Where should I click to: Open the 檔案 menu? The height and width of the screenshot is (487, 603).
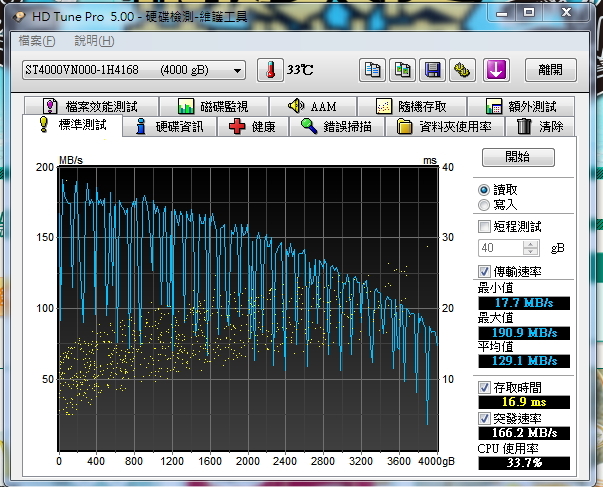pyautogui.click(x=37, y=41)
